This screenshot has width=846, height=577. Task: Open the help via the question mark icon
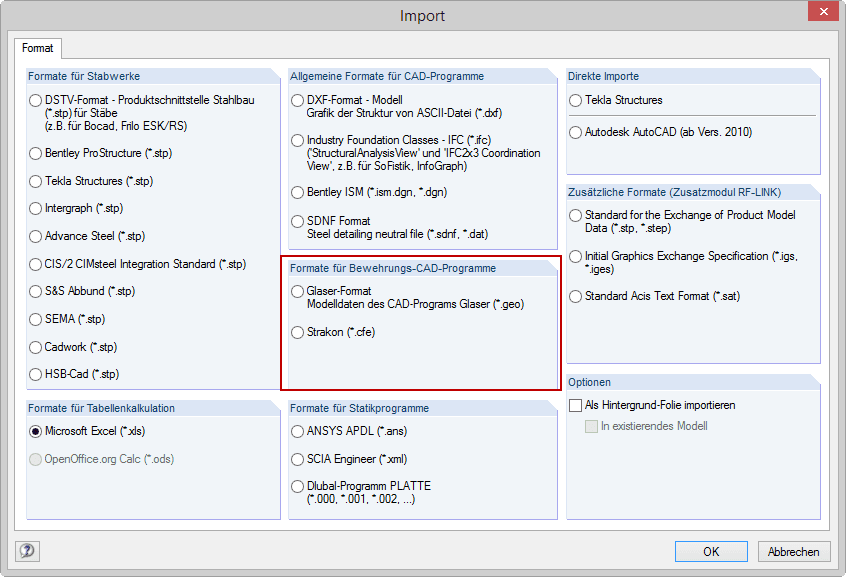pos(25,551)
